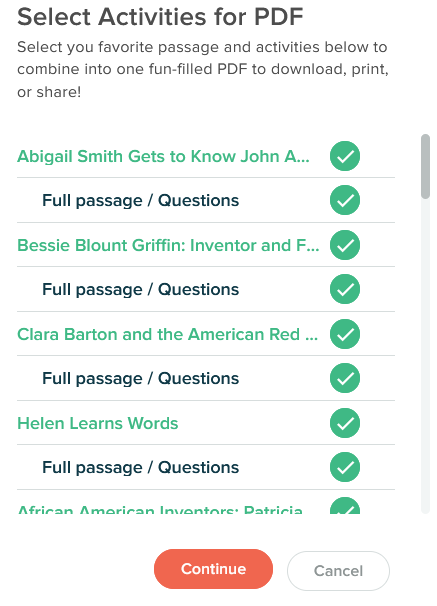Uncheck the Abigail Smith passage checkmark

pos(345,156)
